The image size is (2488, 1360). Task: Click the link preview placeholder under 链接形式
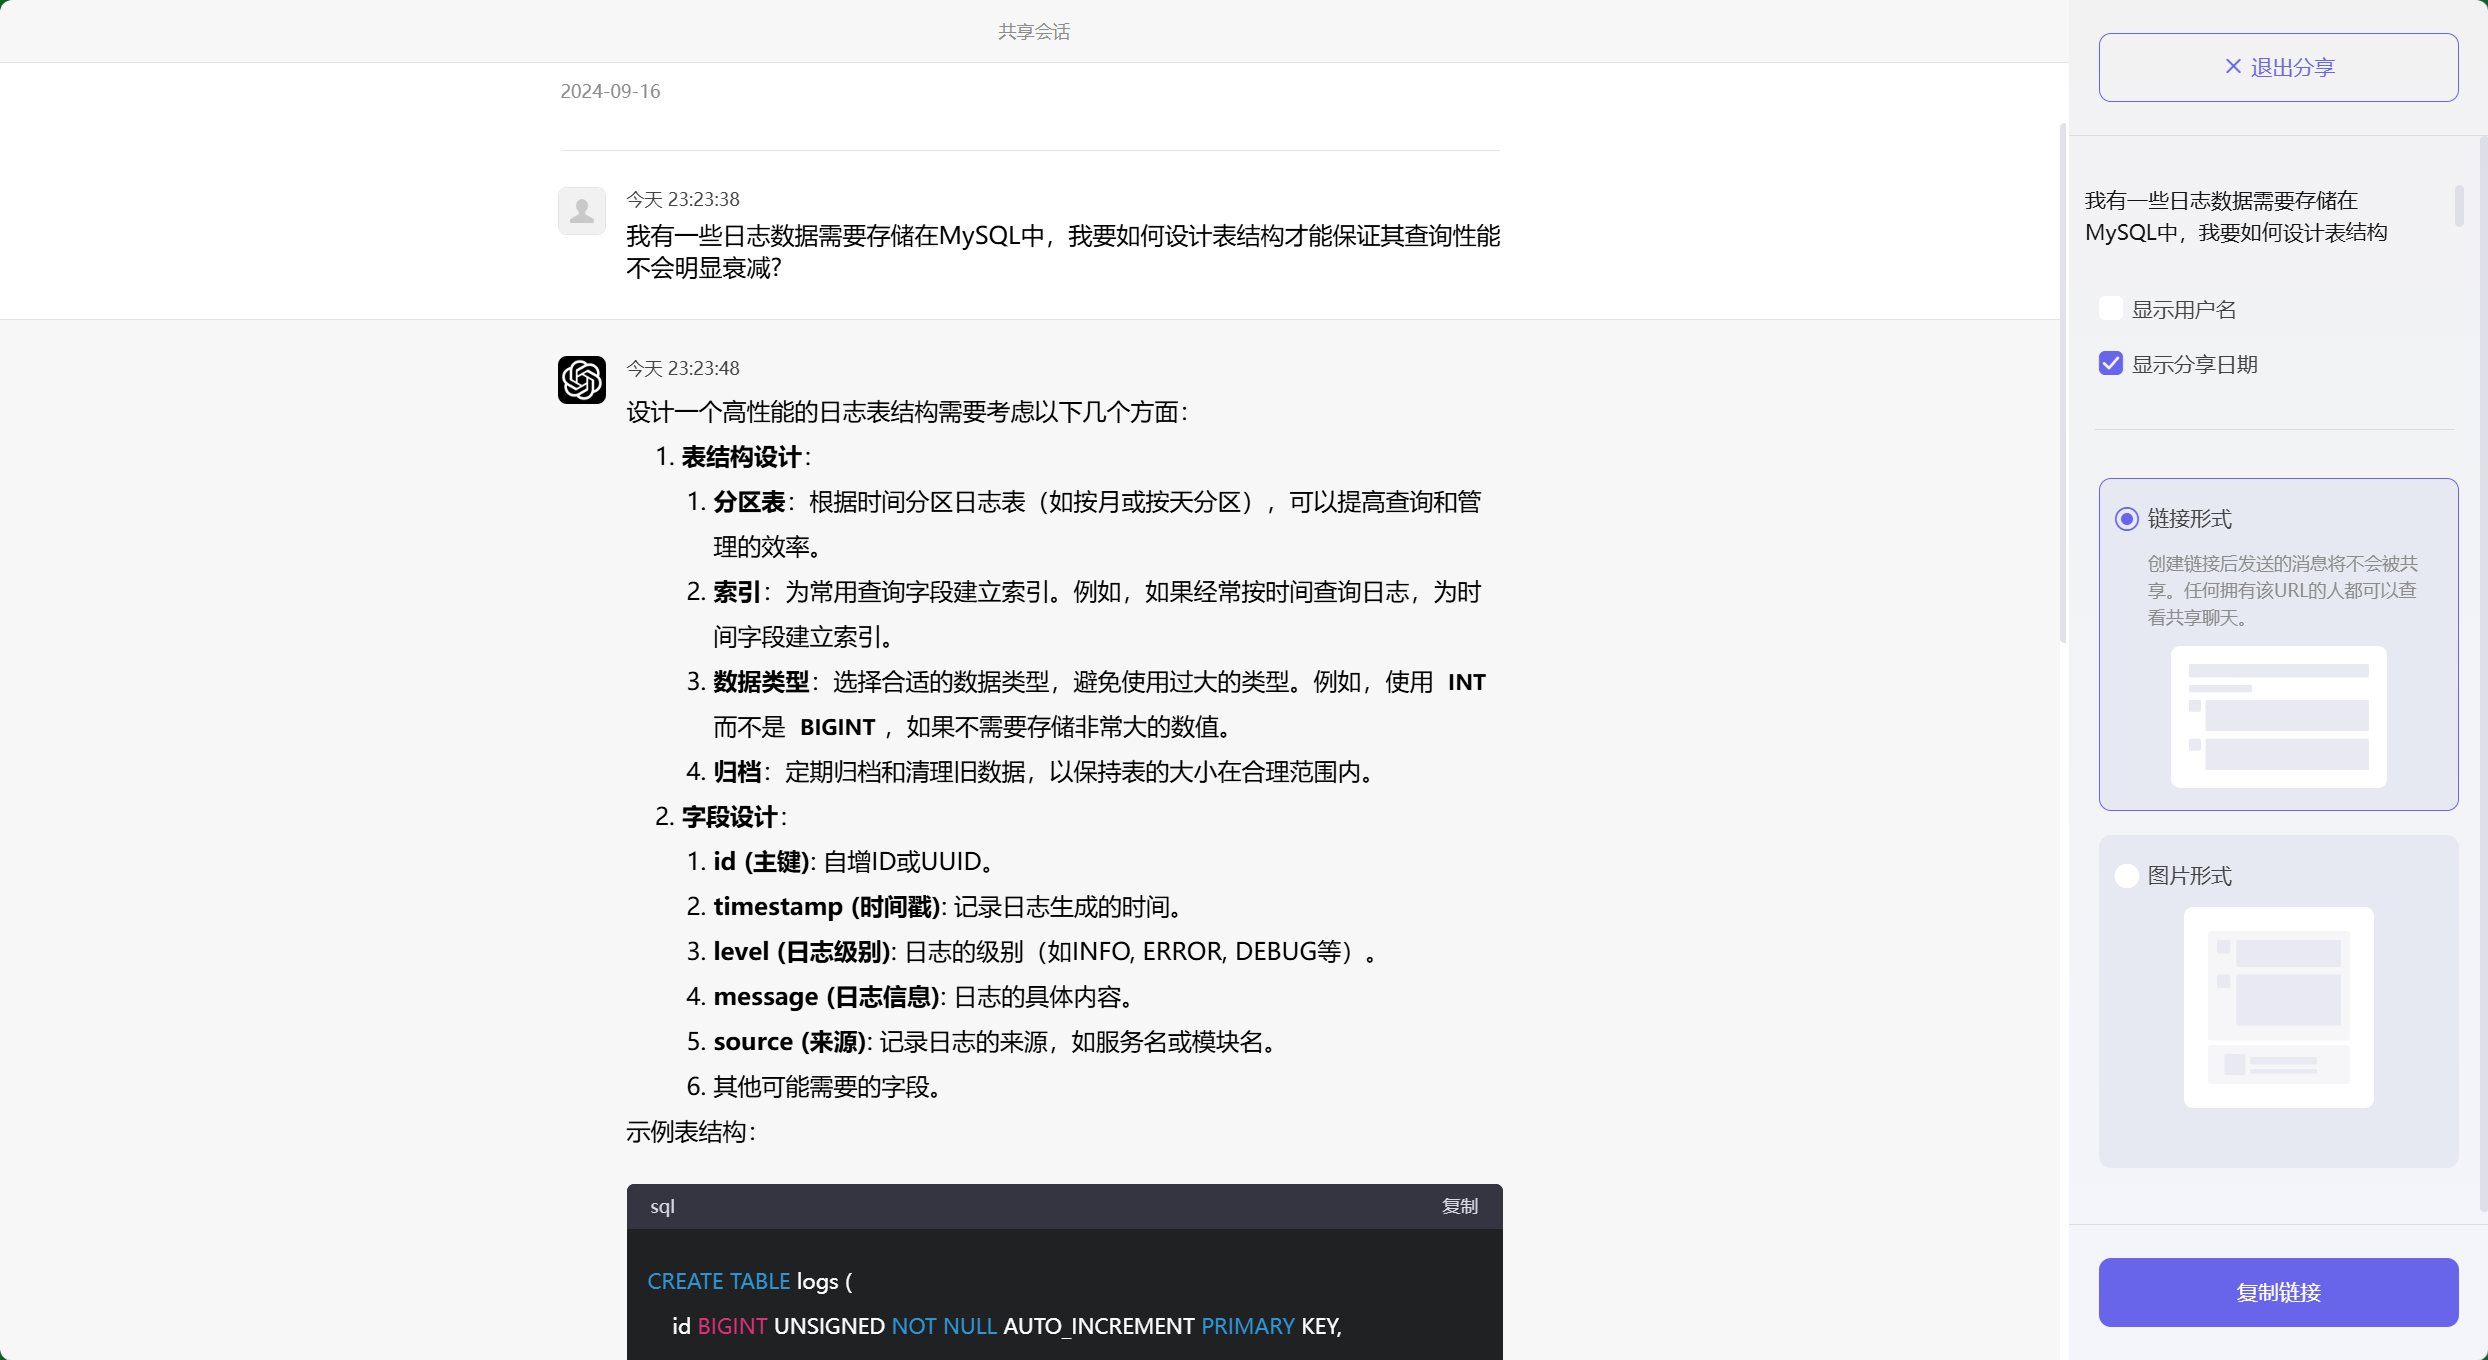tap(2277, 716)
